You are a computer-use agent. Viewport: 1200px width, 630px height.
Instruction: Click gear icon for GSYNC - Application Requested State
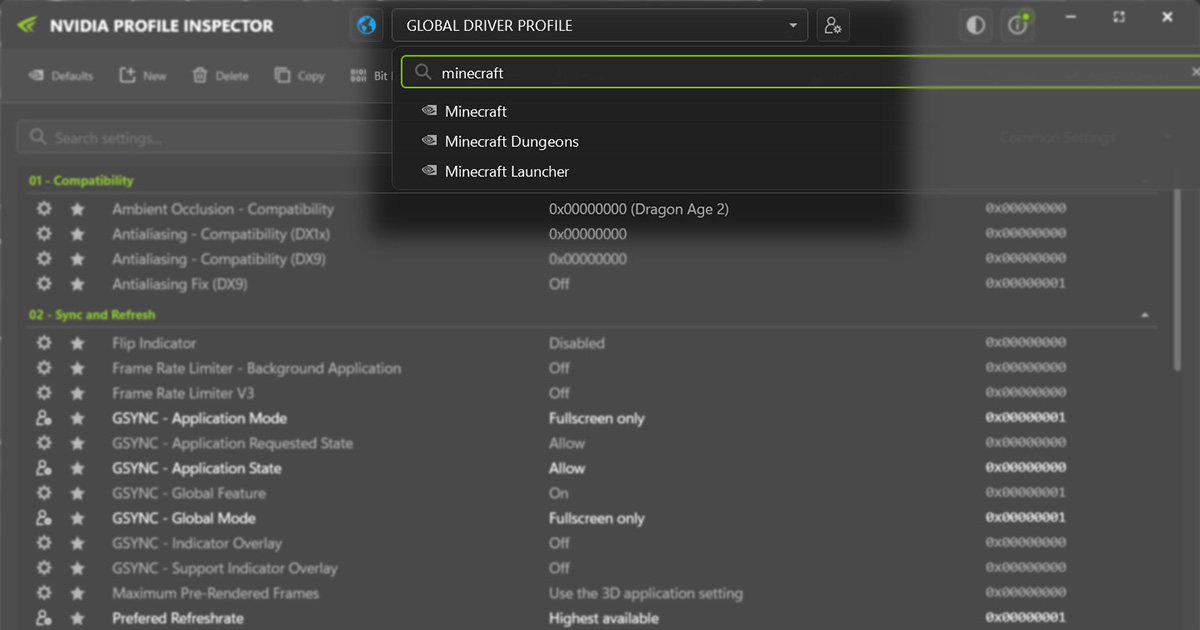coord(43,443)
